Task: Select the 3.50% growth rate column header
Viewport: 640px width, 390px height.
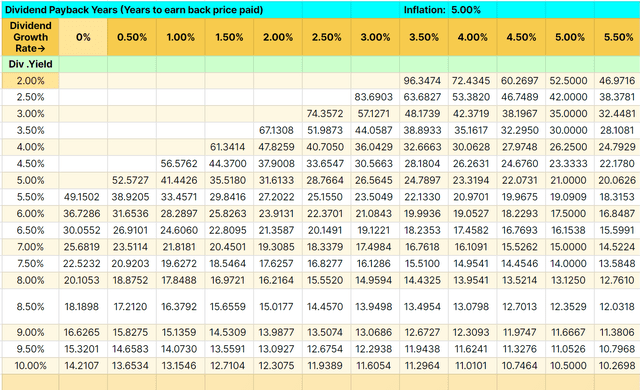Action: [424, 37]
